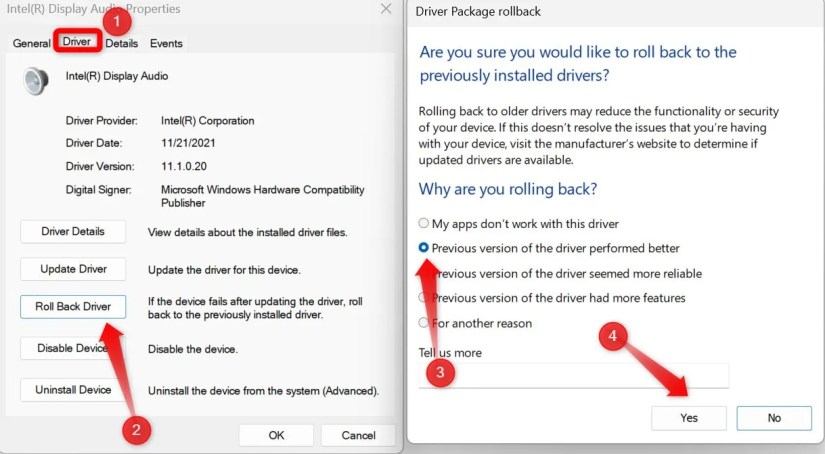Cancel the properties dialog
This screenshot has height=454, width=825.
358,435
